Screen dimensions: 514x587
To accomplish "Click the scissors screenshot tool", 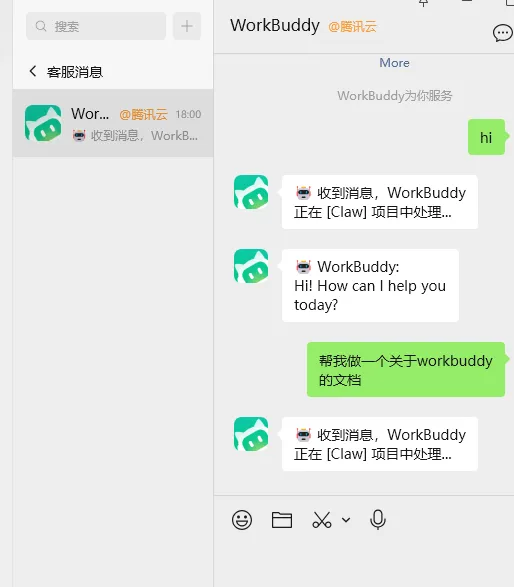I will pyautogui.click(x=322, y=520).
